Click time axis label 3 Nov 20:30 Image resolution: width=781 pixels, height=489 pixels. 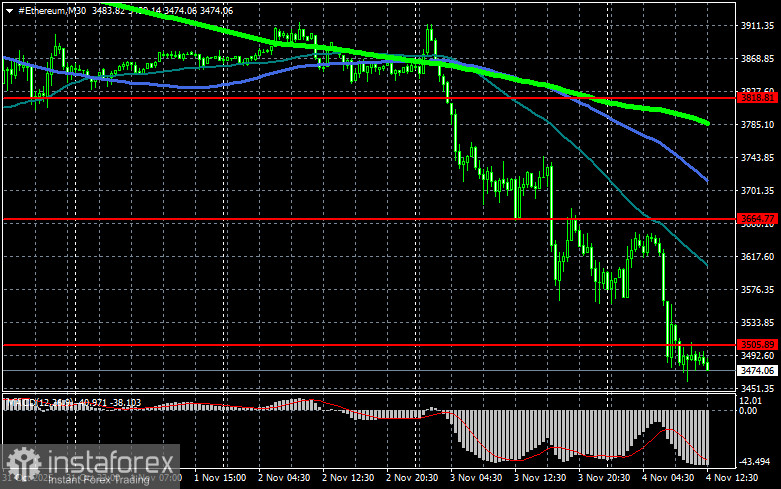(604, 478)
